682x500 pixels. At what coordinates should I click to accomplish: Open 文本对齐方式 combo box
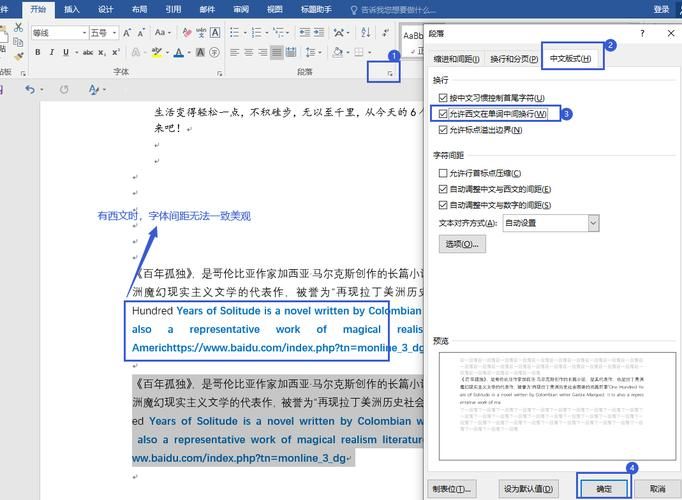tap(551, 223)
